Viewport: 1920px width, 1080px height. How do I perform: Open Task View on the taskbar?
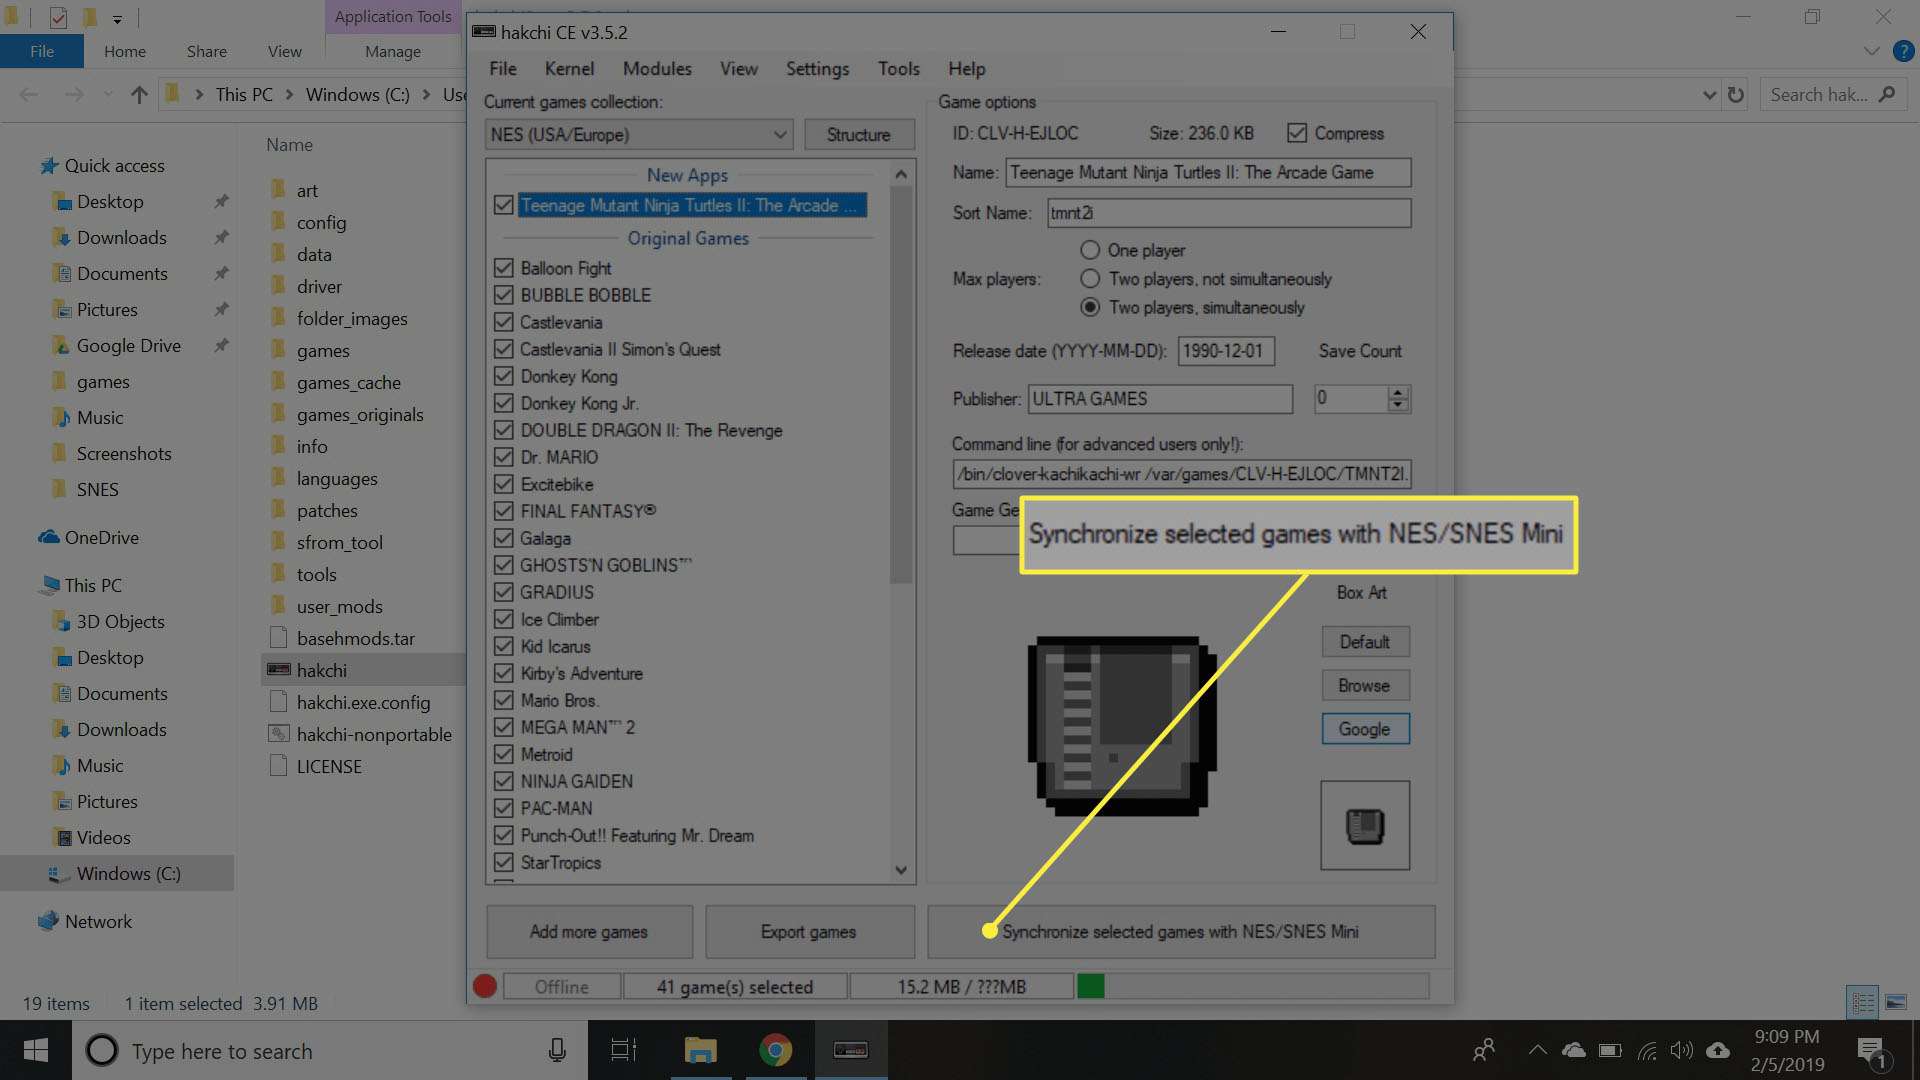tap(624, 1050)
